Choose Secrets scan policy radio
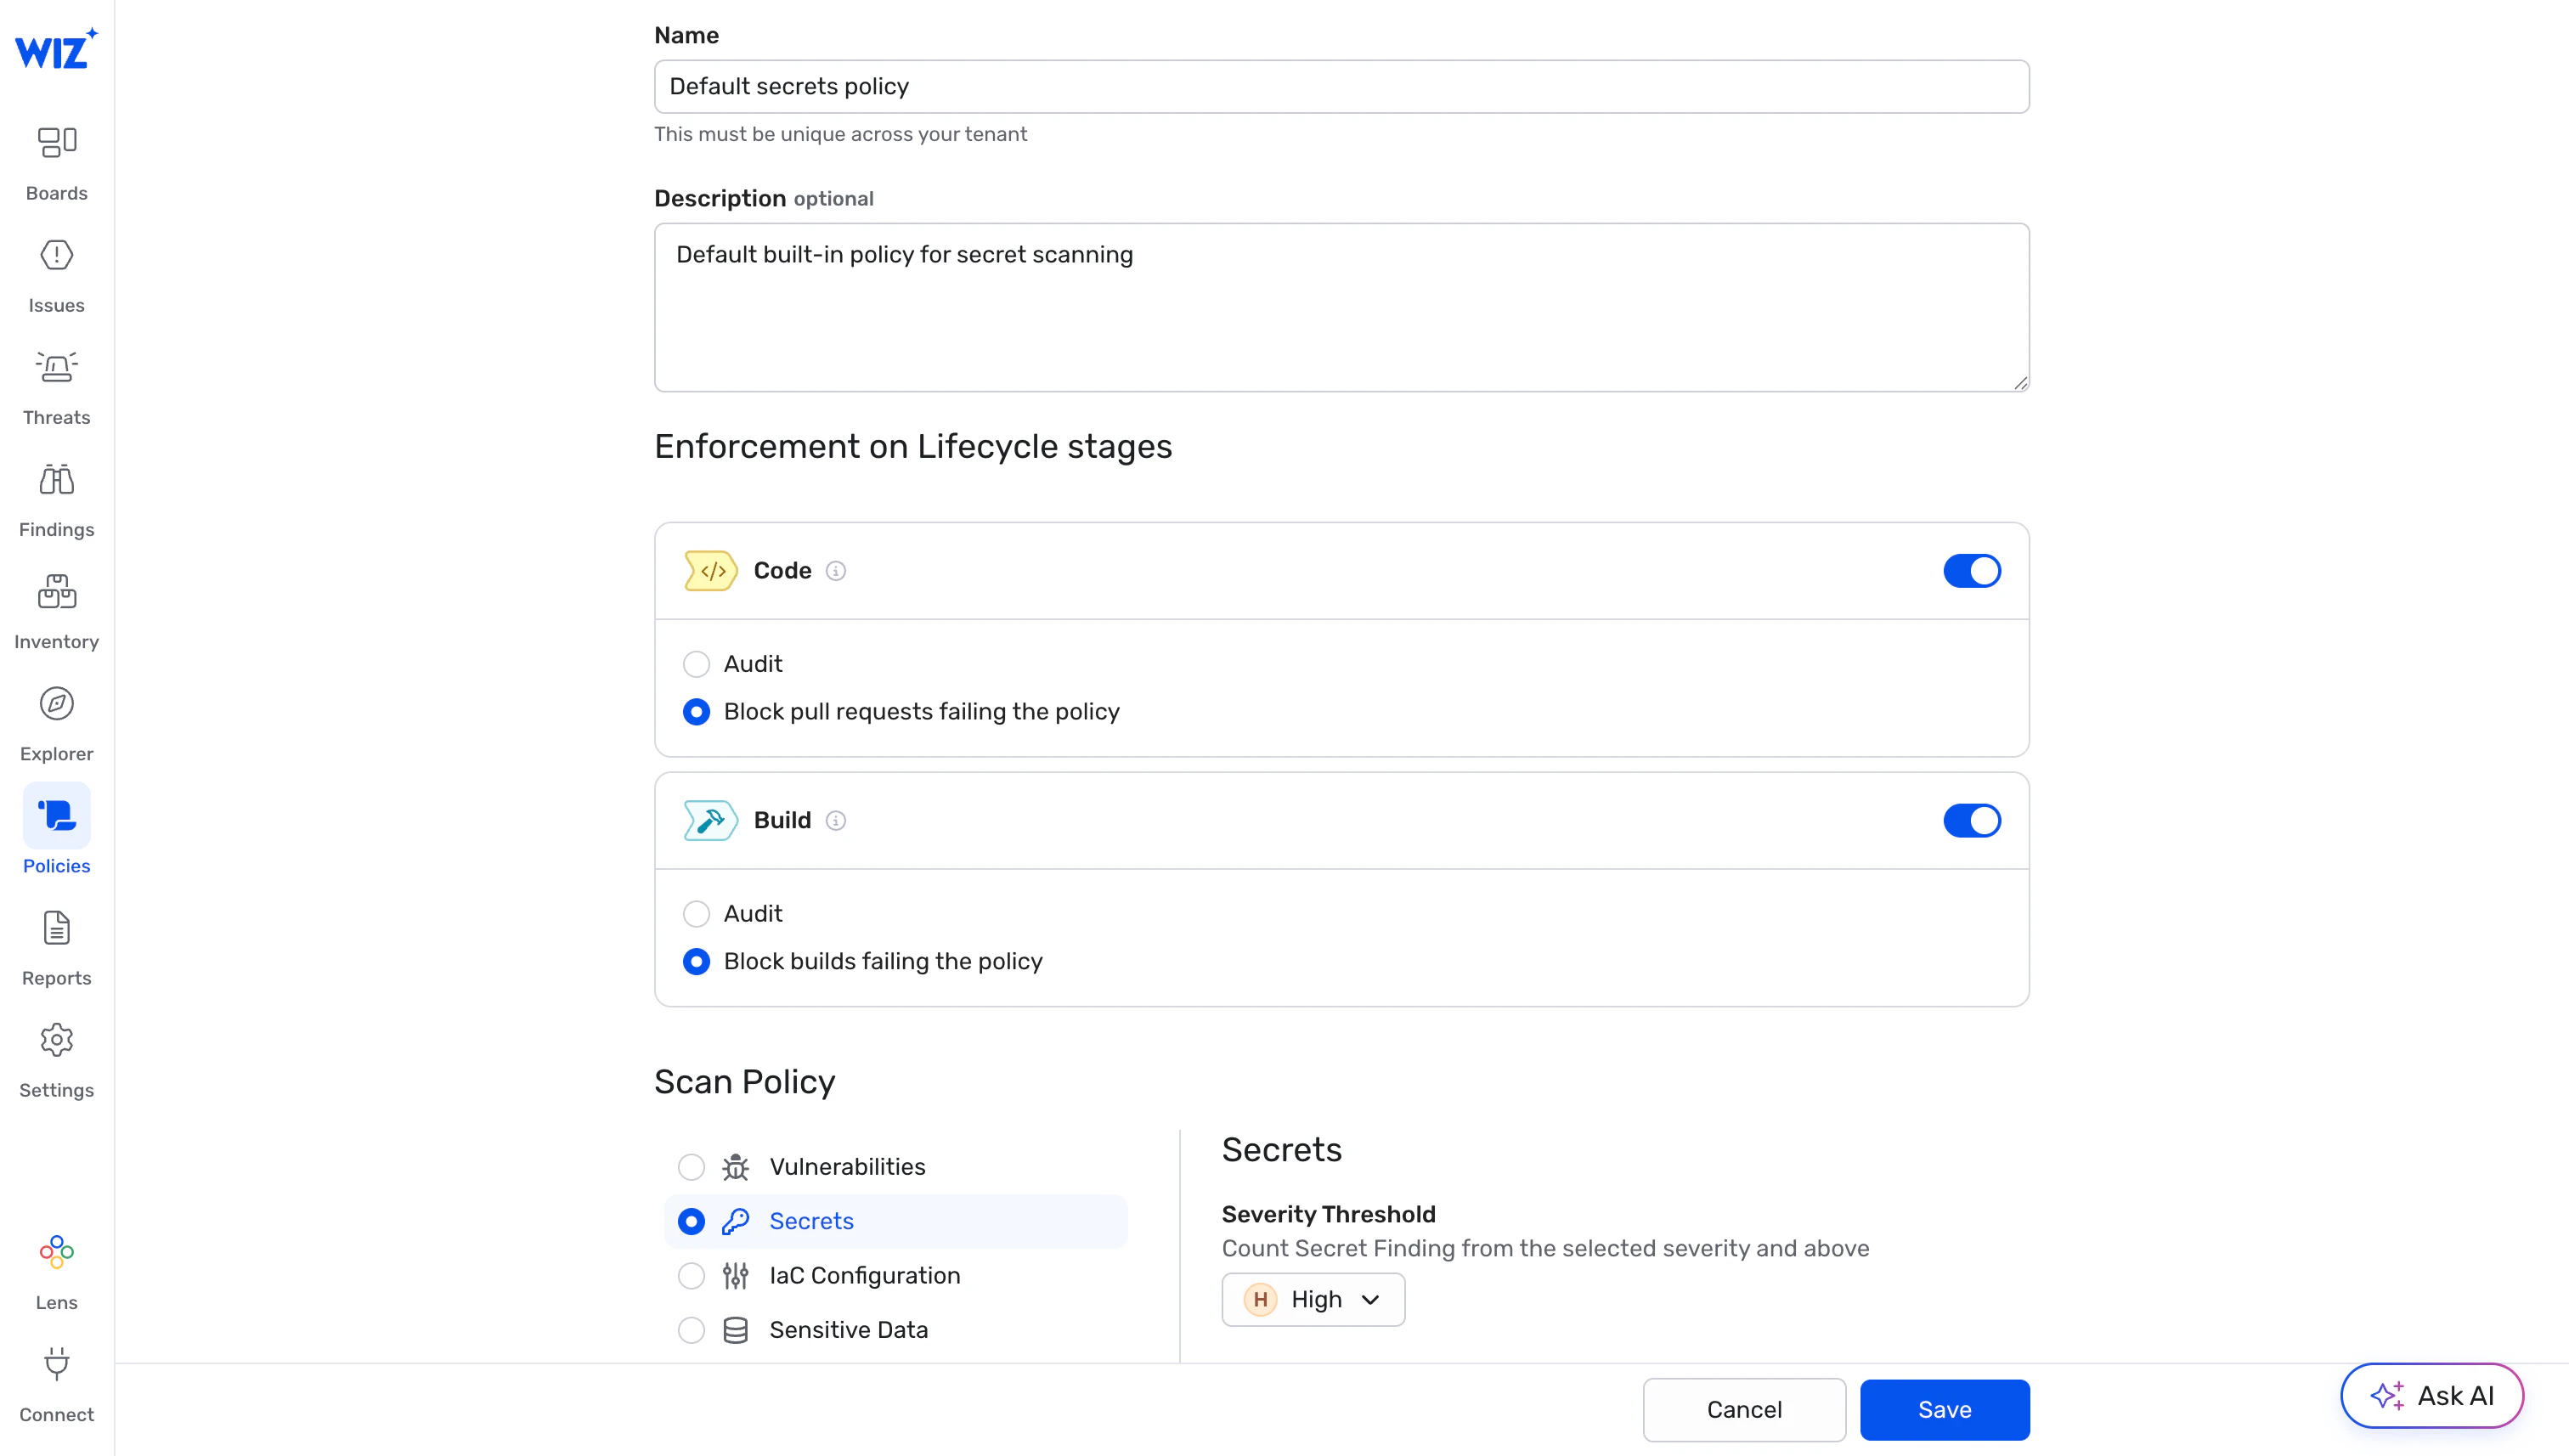This screenshot has width=2569, height=1456. pyautogui.click(x=691, y=1222)
